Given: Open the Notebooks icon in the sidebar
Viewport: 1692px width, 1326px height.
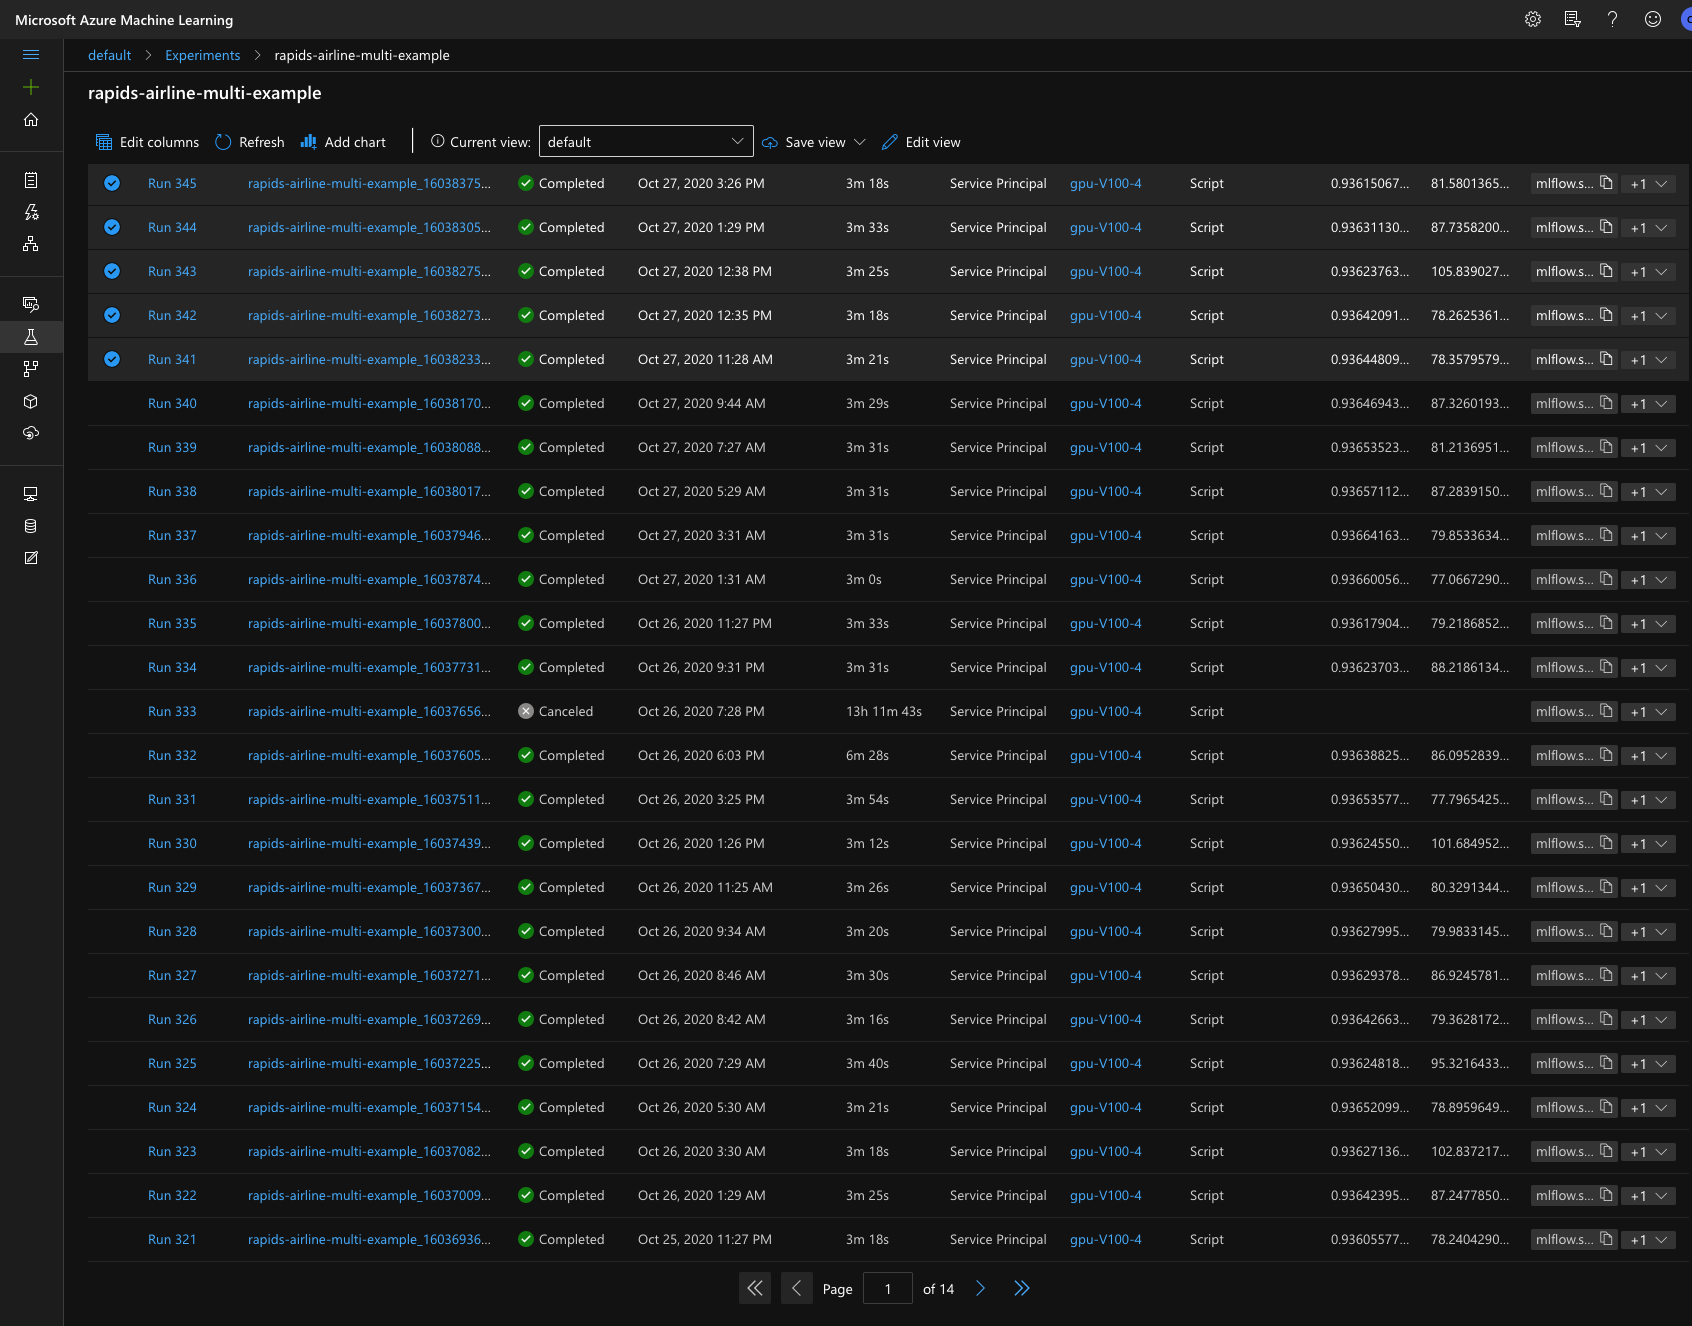Looking at the screenshot, I should (31, 181).
